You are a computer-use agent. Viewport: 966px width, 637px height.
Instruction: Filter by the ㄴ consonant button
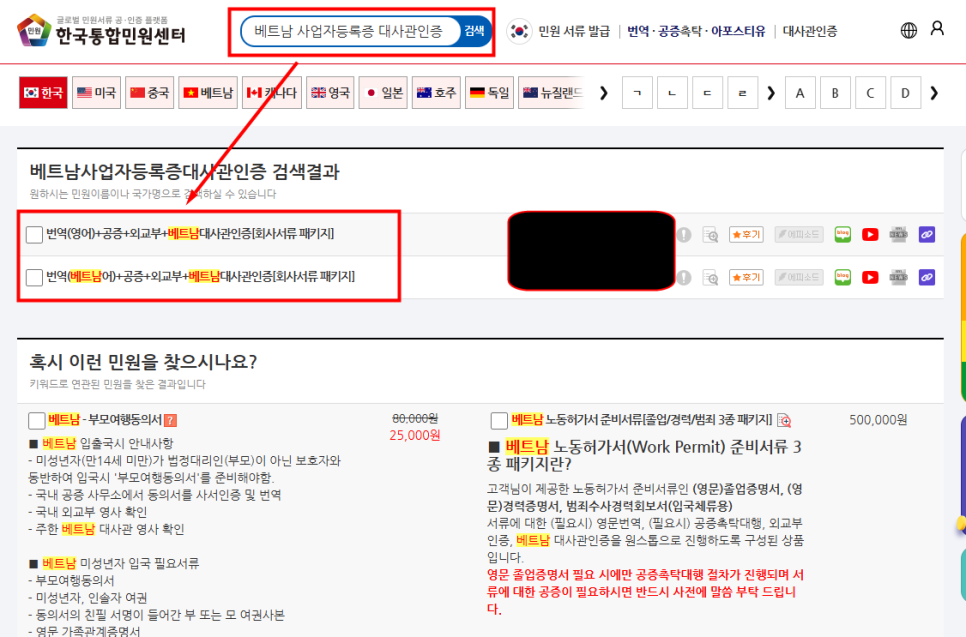672,93
